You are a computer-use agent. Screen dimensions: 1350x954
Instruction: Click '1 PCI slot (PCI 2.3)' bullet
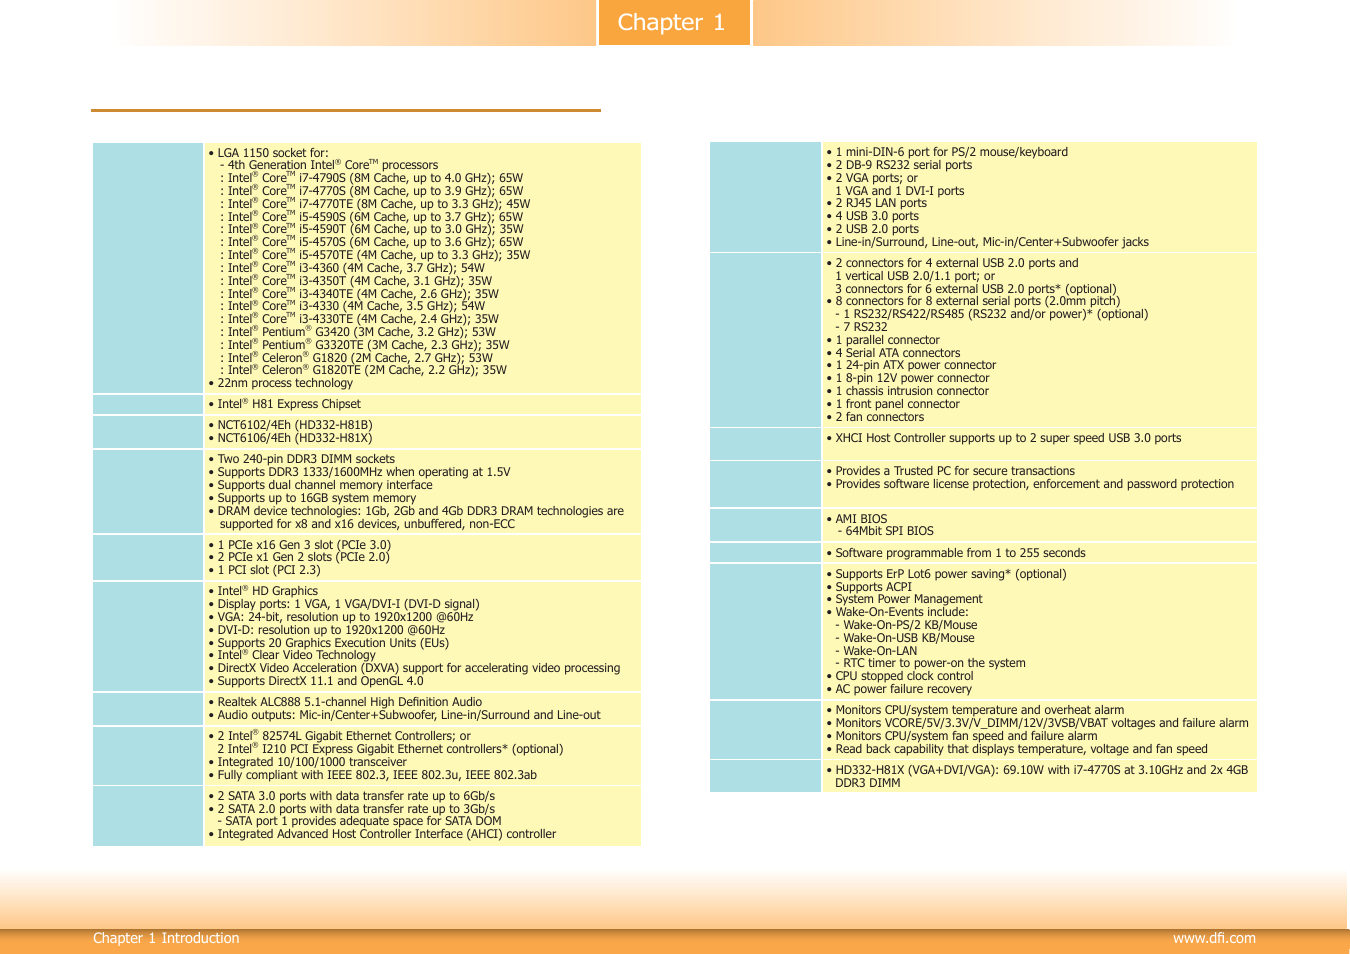coord(264,570)
